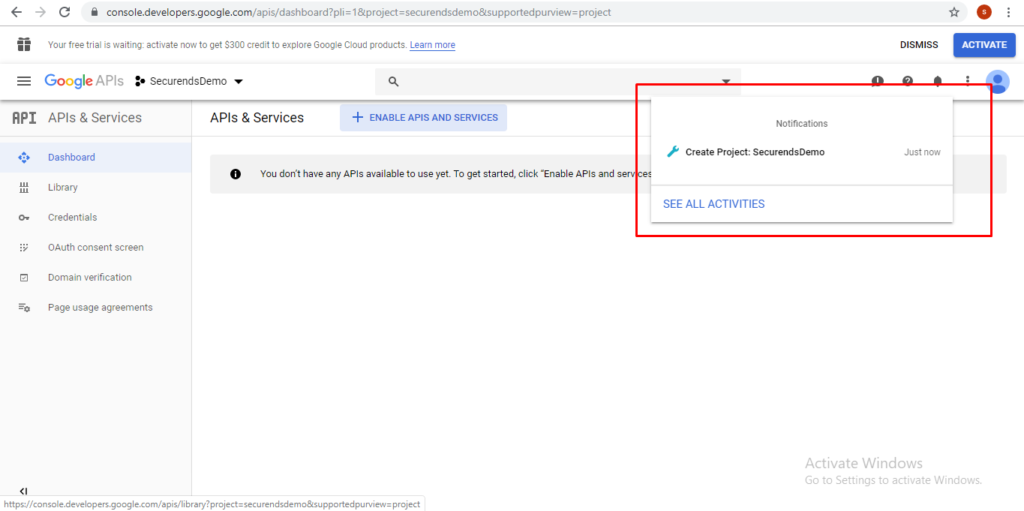This screenshot has height=511, width=1024.
Task: Open the alert feedback icon in header
Action: tap(877, 81)
